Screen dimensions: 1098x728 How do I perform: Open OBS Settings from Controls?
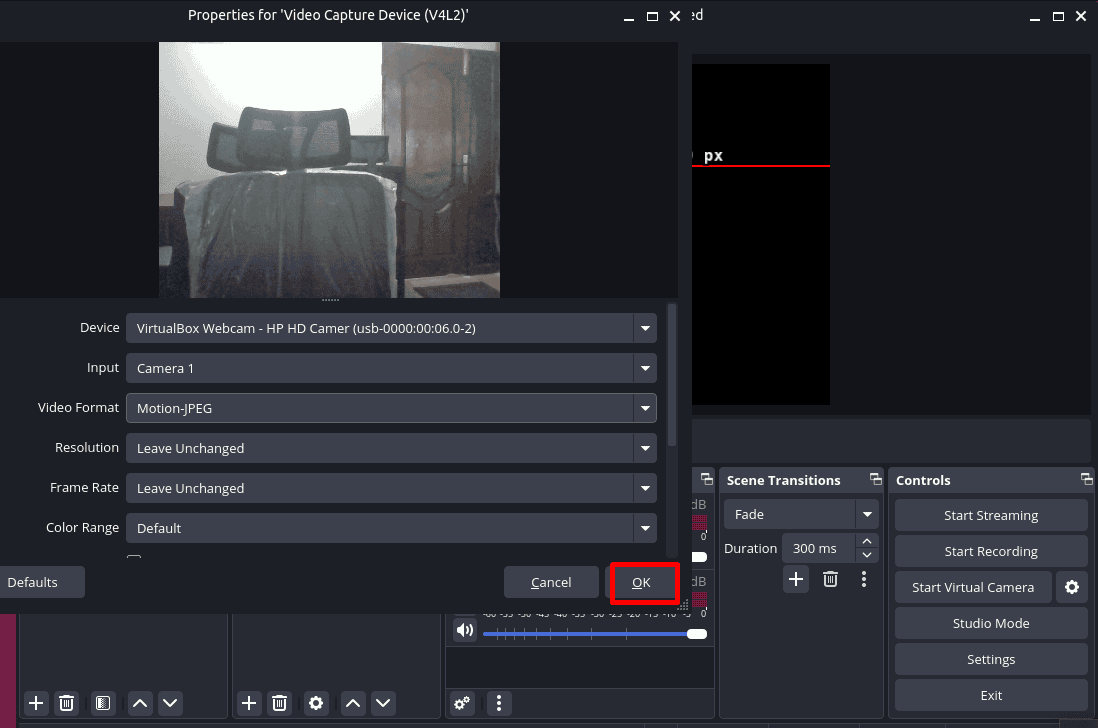(991, 659)
